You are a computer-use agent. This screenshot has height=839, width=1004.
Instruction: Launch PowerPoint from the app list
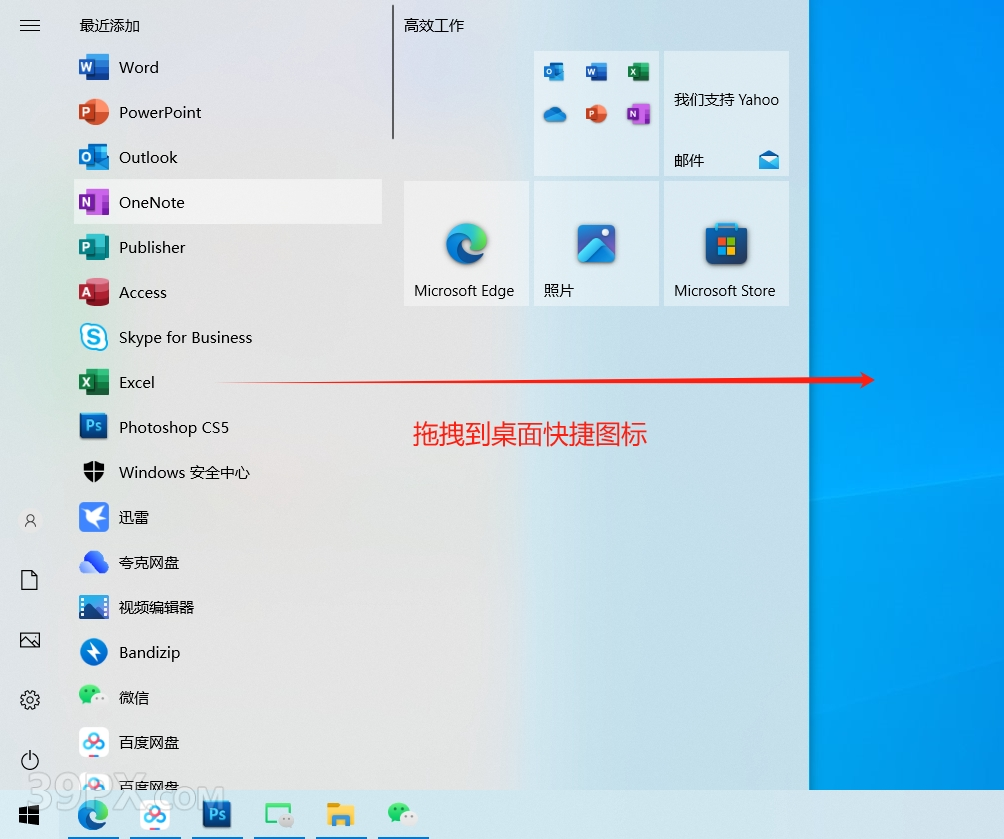[227, 112]
